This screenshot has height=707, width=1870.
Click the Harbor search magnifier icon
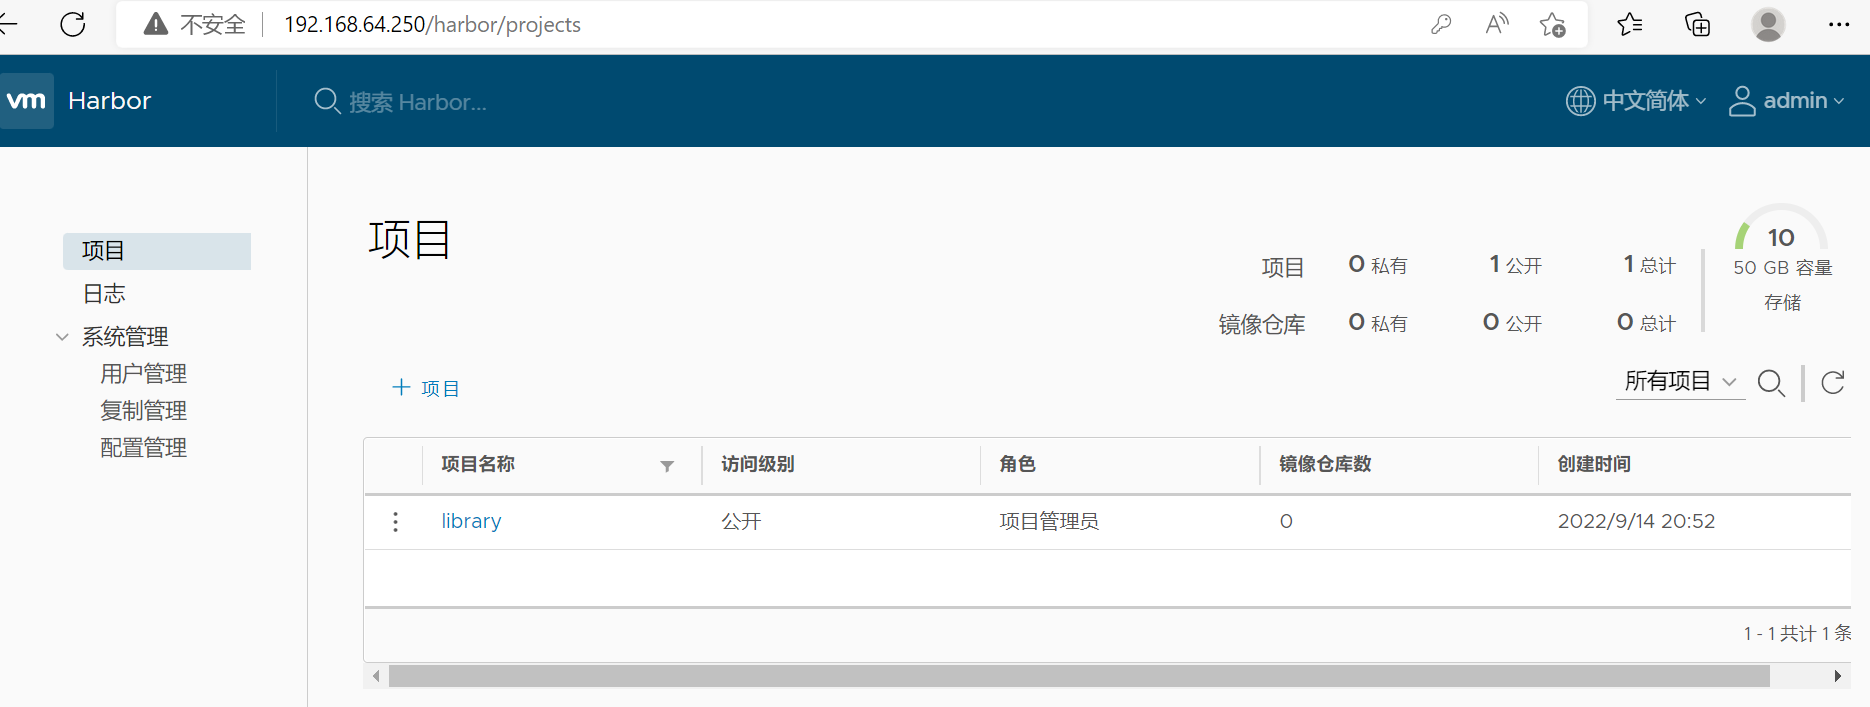pyautogui.click(x=327, y=101)
